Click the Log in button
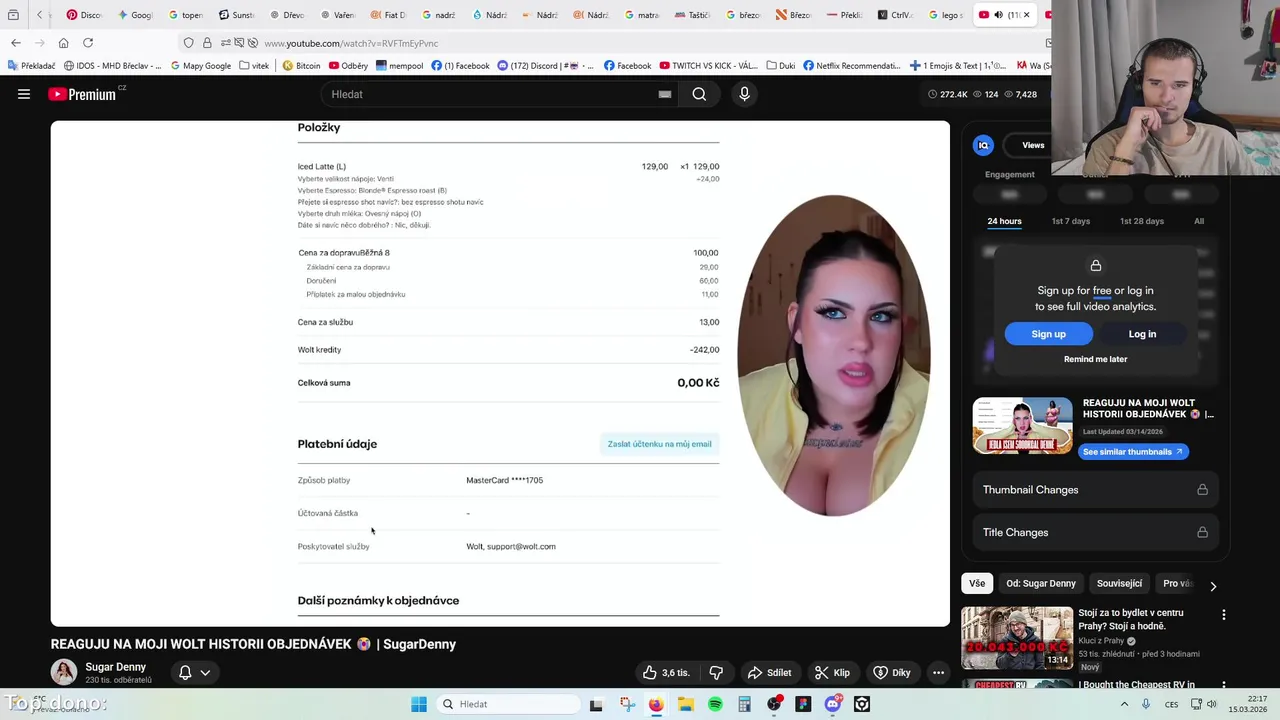This screenshot has height=720, width=1280. pos(1142,334)
